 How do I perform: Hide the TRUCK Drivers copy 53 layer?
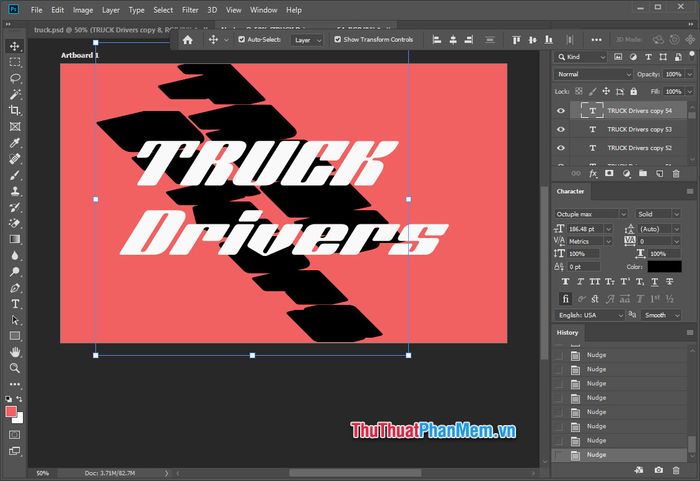[561, 130]
